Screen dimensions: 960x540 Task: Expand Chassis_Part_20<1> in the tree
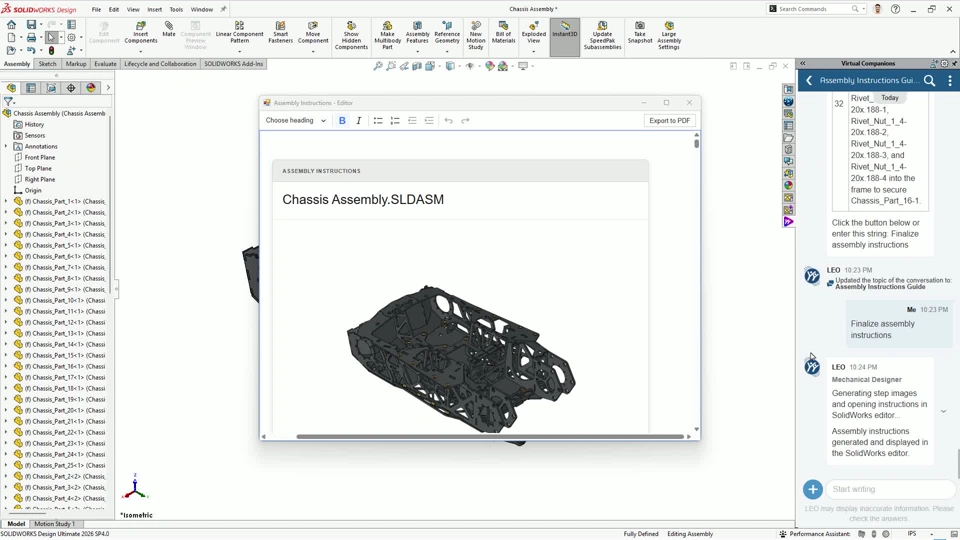click(x=6, y=411)
